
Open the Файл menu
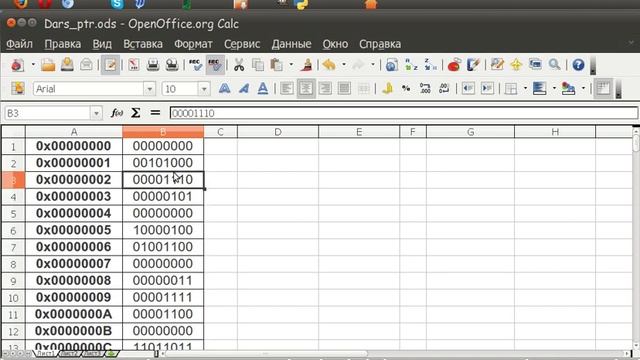point(19,44)
